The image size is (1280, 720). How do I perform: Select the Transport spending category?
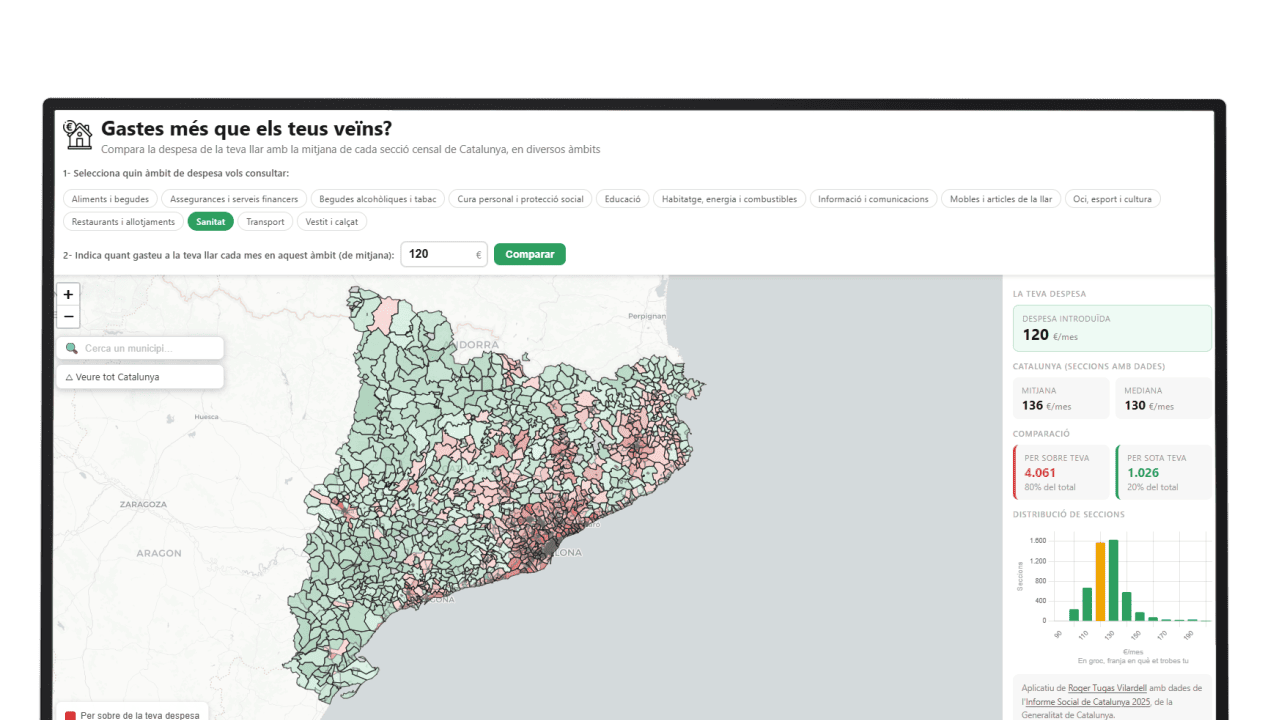coord(265,221)
